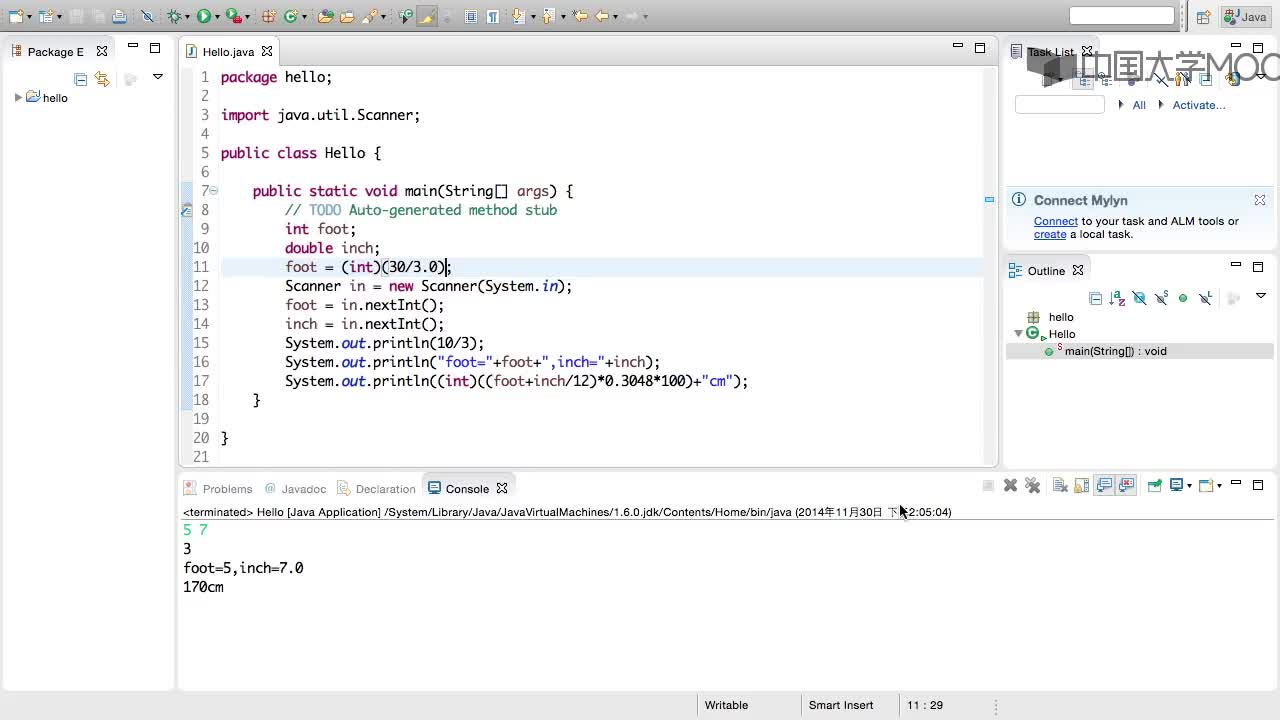Image resolution: width=1280 pixels, height=720 pixels.
Task: Toggle Link with Editor in Package Explorer
Action: 102,78
